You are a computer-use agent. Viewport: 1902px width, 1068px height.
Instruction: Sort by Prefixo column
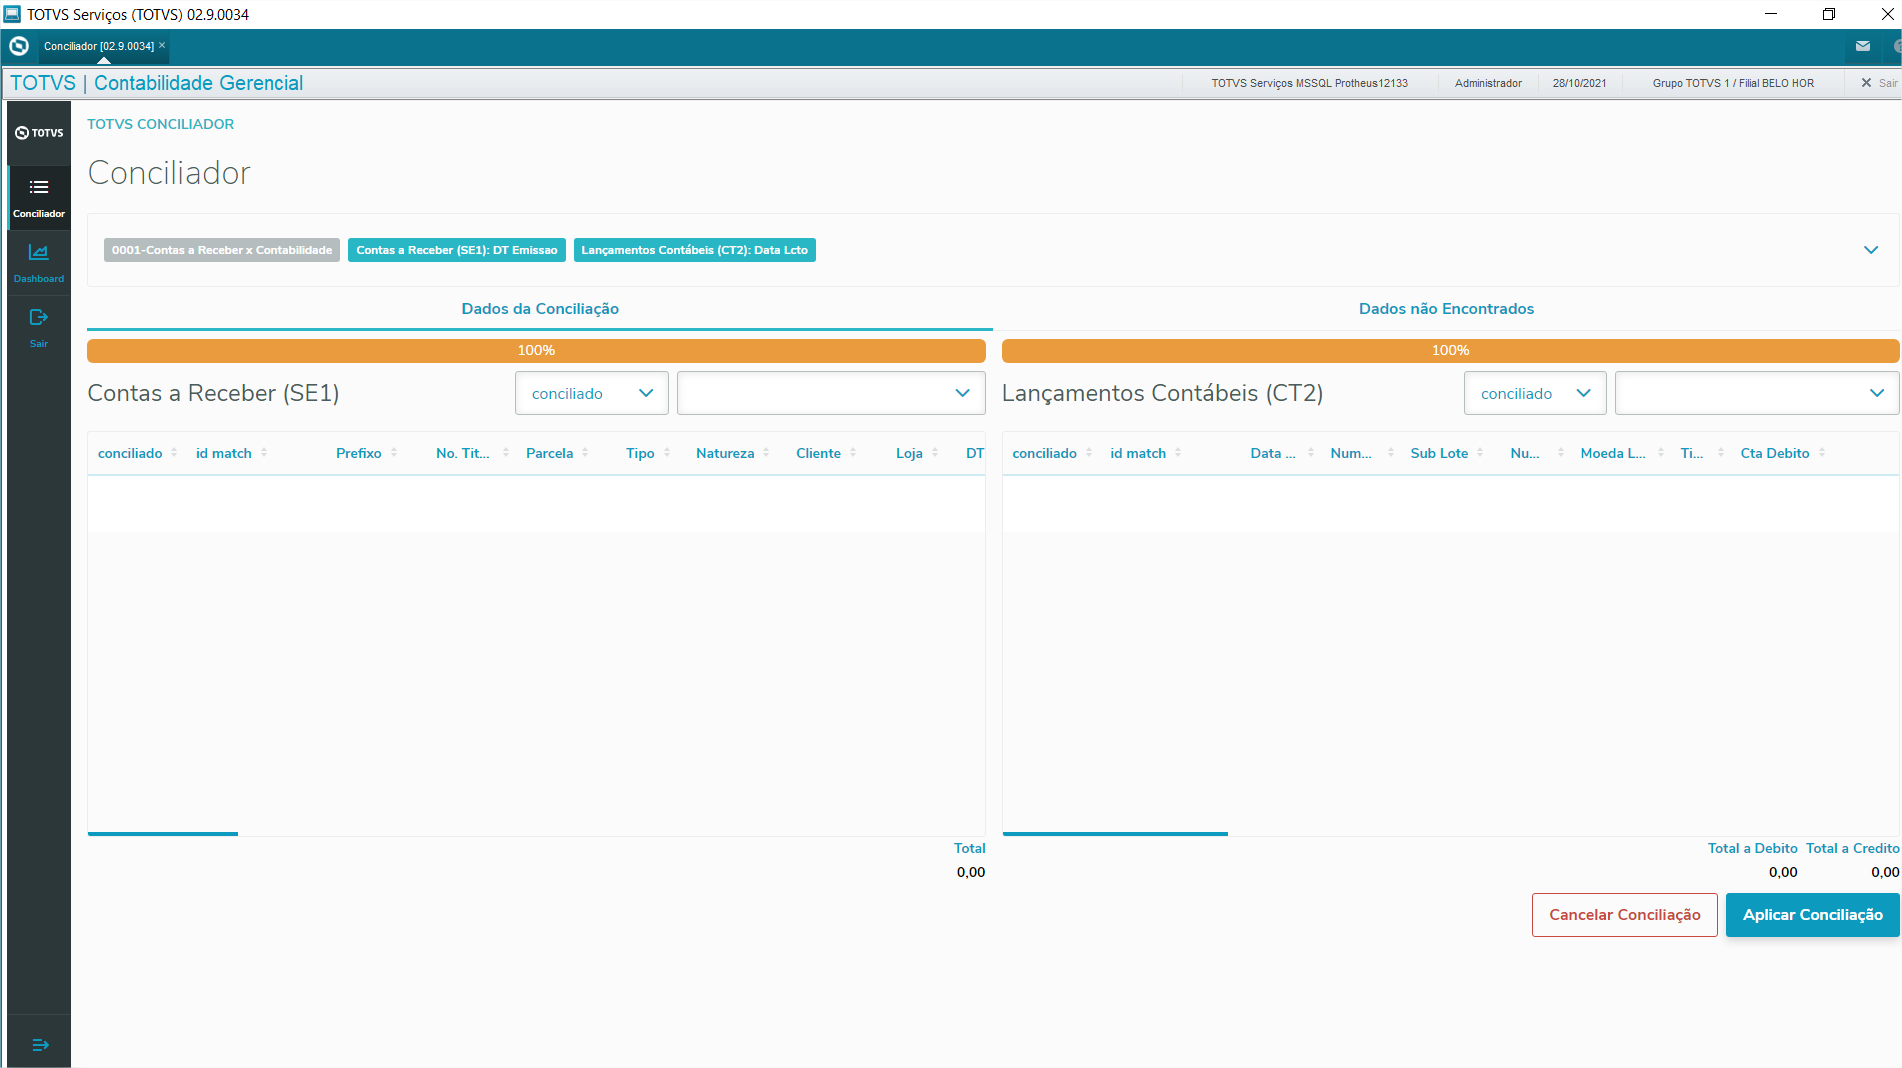point(394,453)
